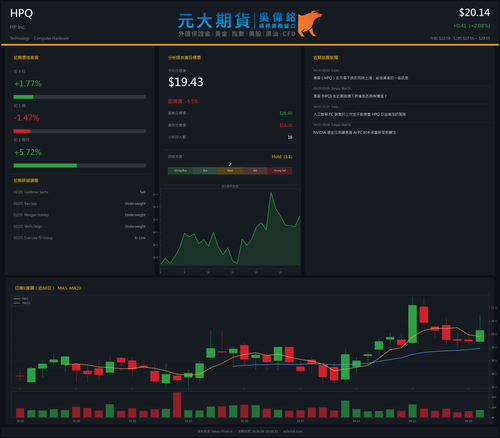The height and width of the screenshot is (438, 500).
Task: Click the tallest red volume bar
Action: pyautogui.click(x=177, y=405)
